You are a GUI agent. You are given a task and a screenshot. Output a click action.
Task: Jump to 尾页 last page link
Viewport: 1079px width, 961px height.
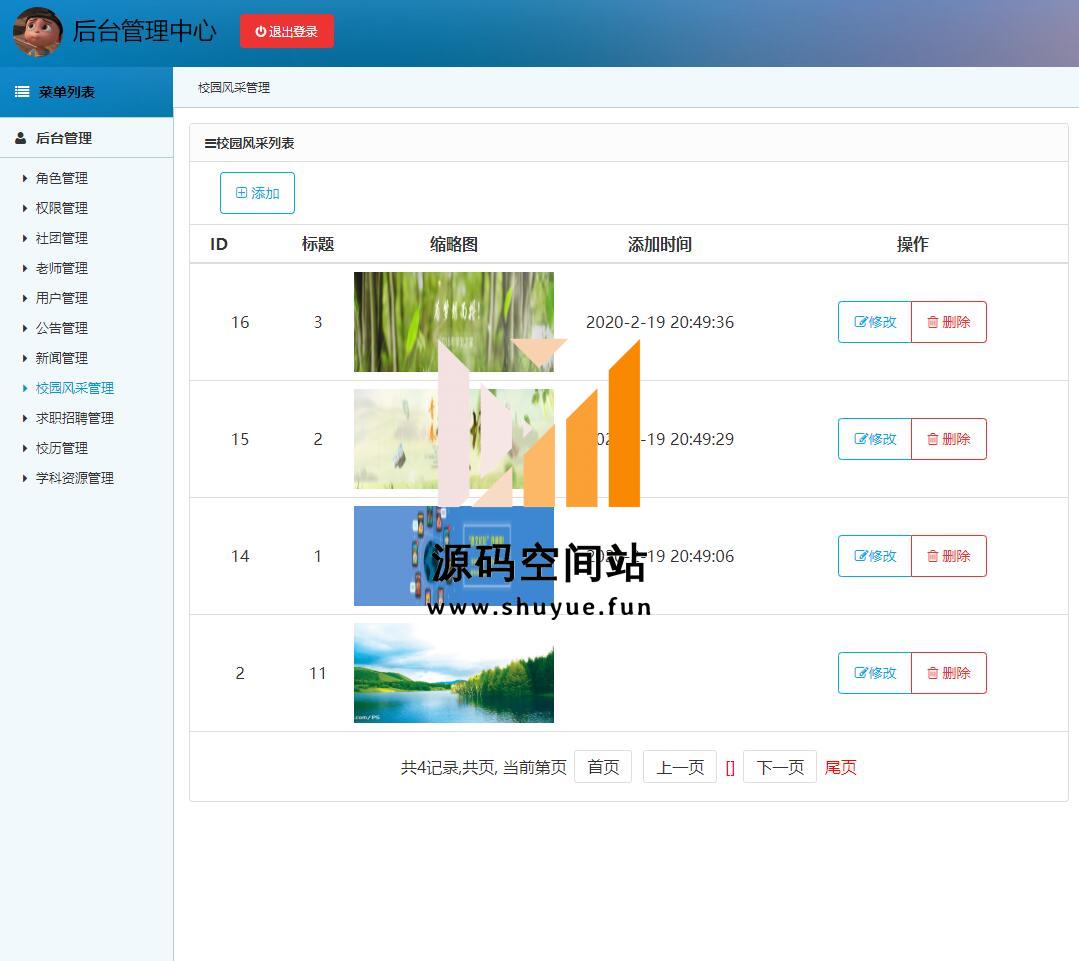pyautogui.click(x=840, y=767)
